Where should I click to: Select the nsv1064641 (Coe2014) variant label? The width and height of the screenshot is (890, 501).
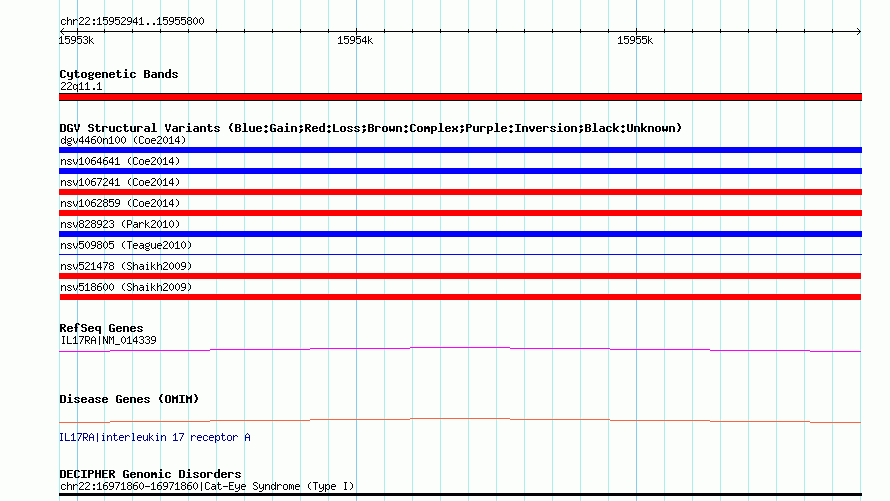(120, 161)
